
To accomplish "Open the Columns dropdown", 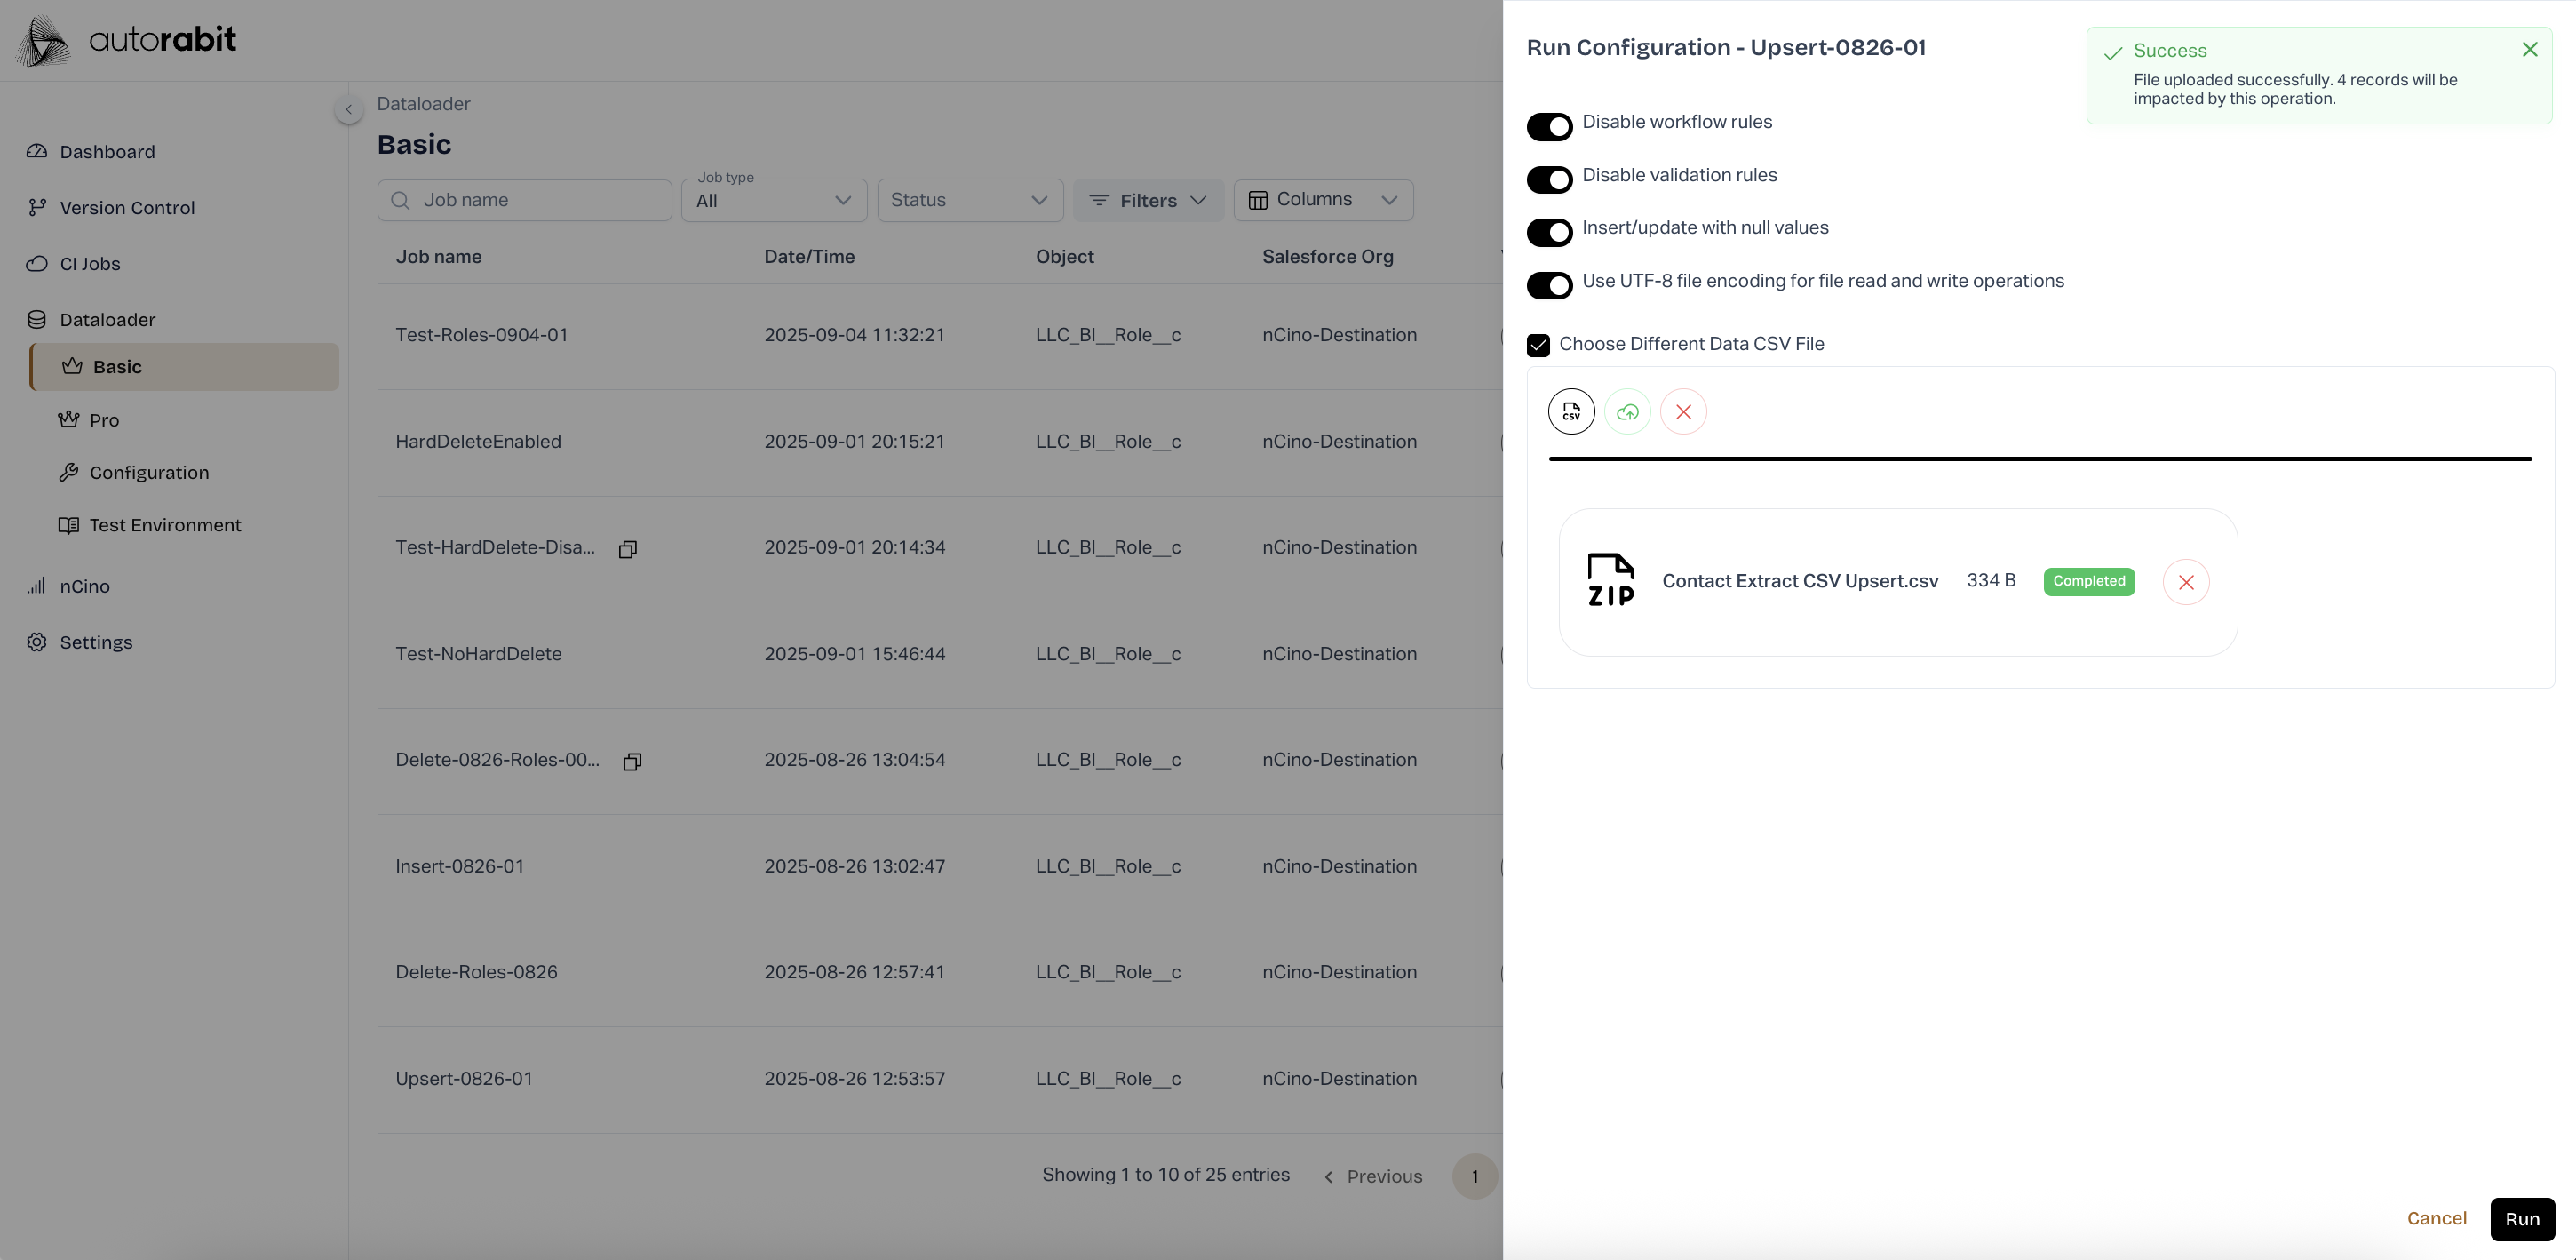I will pos(1322,200).
